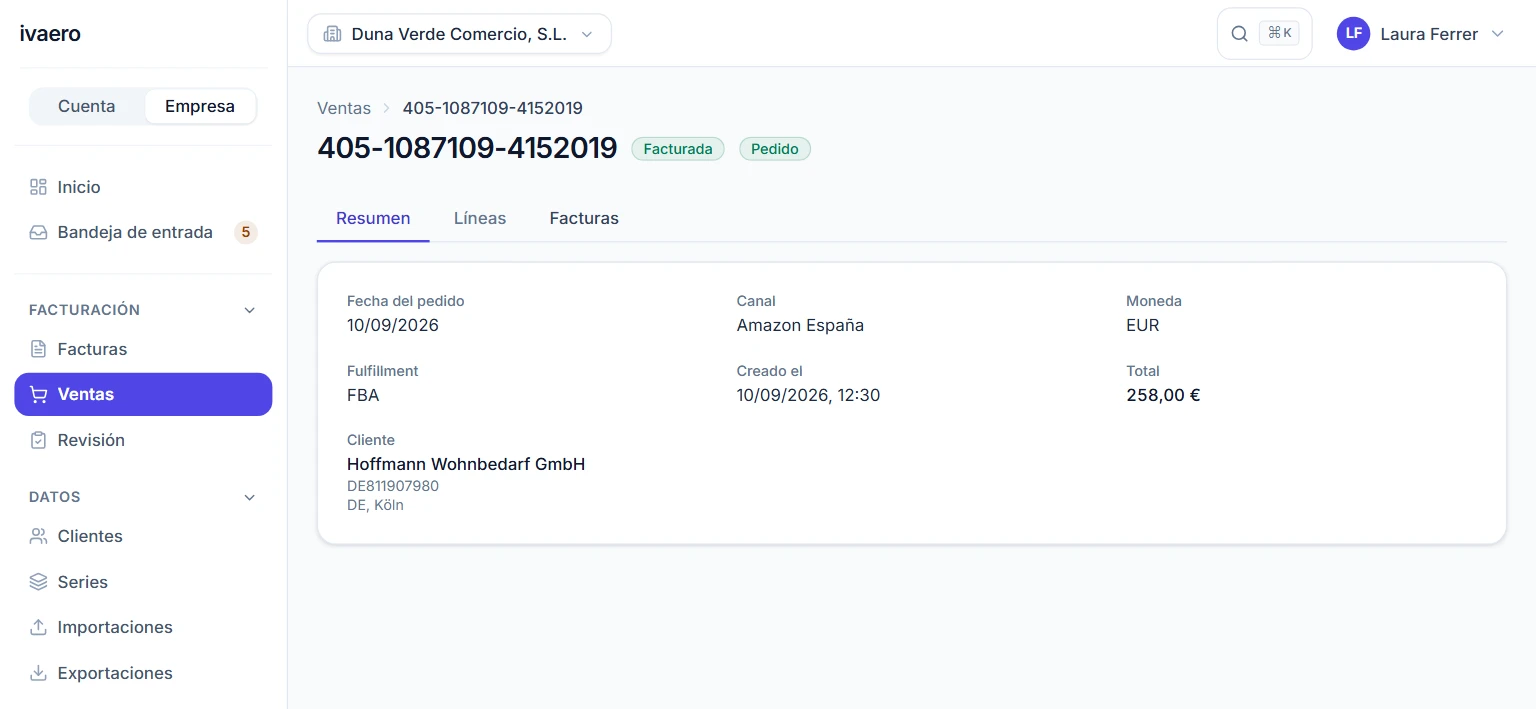Click the Inicio dashboard icon
This screenshot has width=1536, height=709.
point(38,187)
